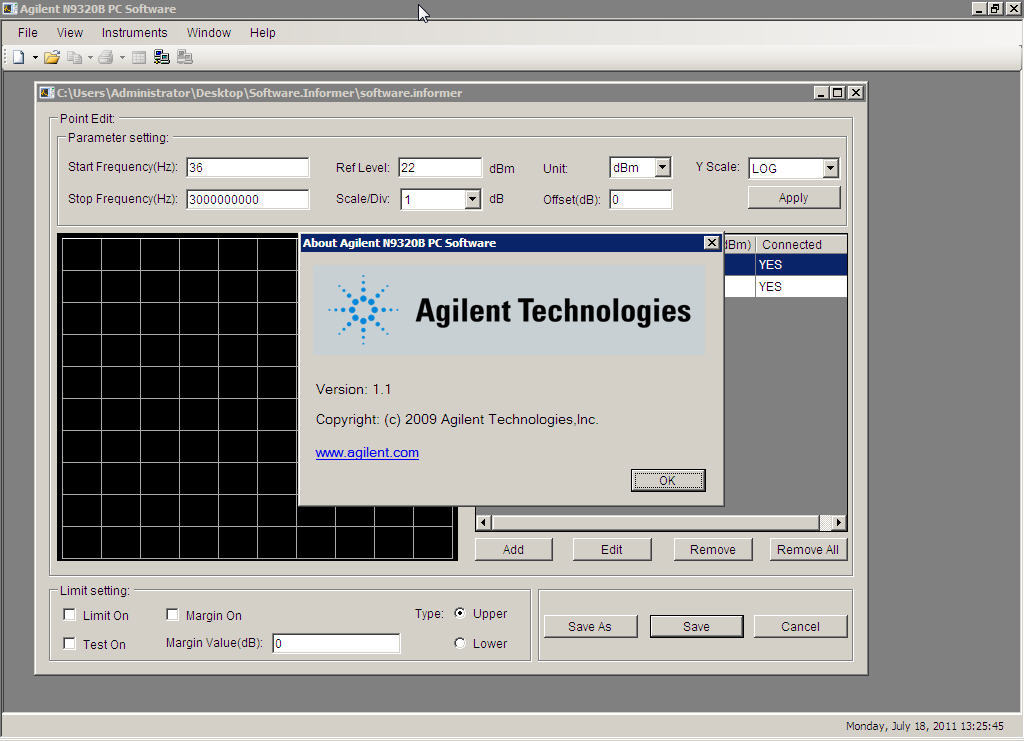
Task: Open the Window menu
Action: coord(208,33)
